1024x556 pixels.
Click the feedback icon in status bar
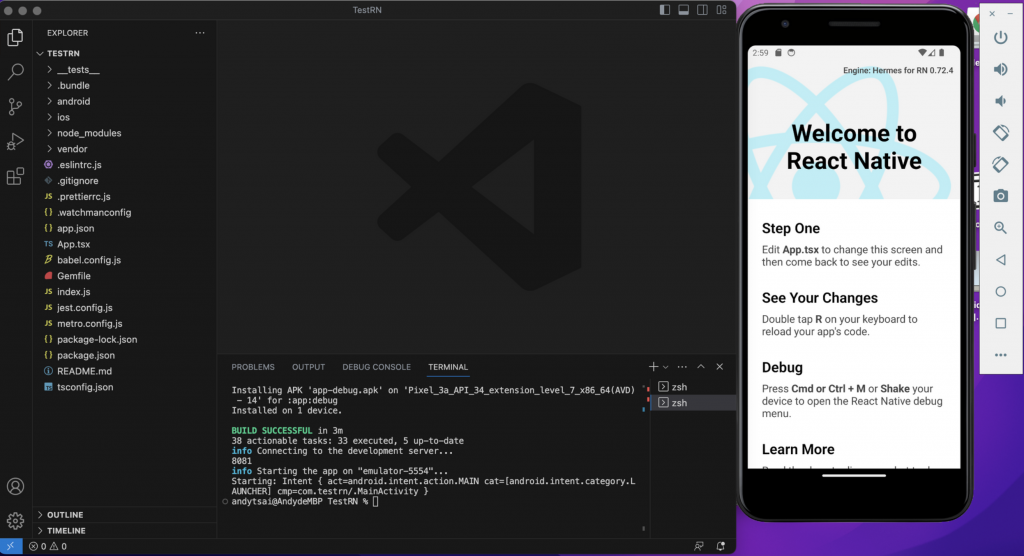(x=699, y=546)
